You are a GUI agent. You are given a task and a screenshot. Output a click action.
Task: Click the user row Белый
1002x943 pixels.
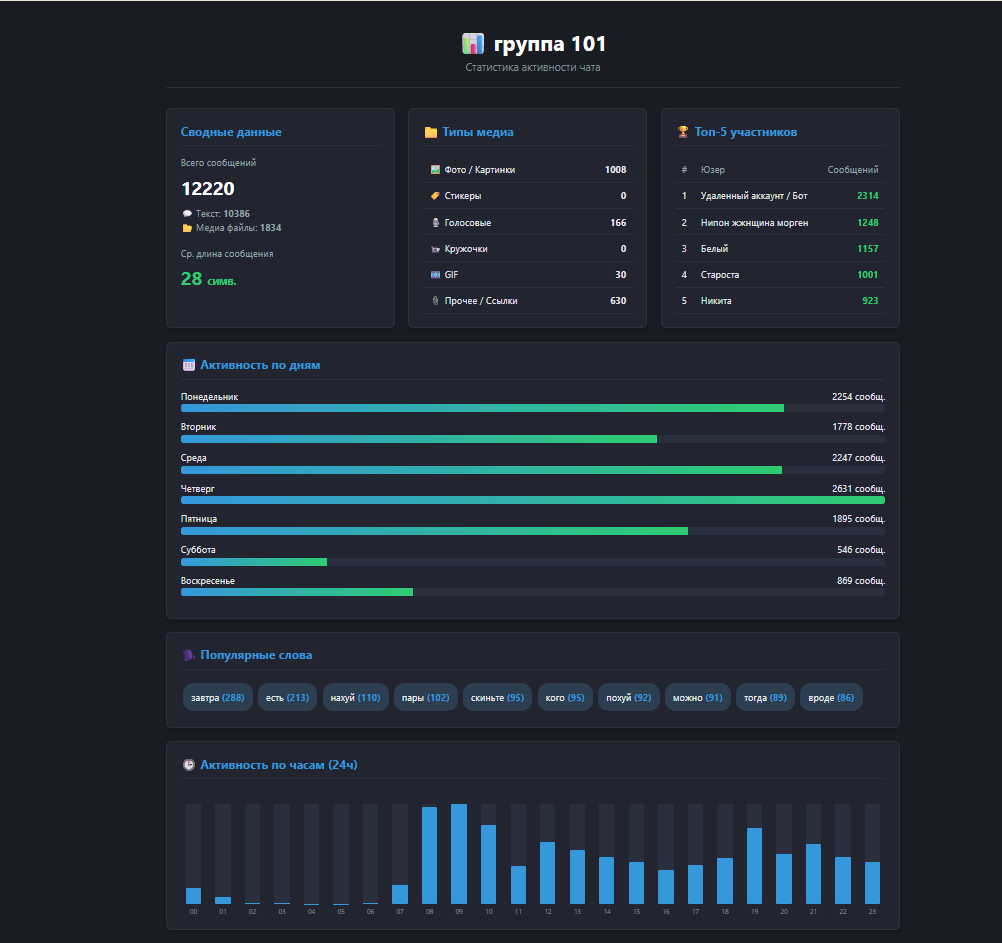click(x=780, y=249)
